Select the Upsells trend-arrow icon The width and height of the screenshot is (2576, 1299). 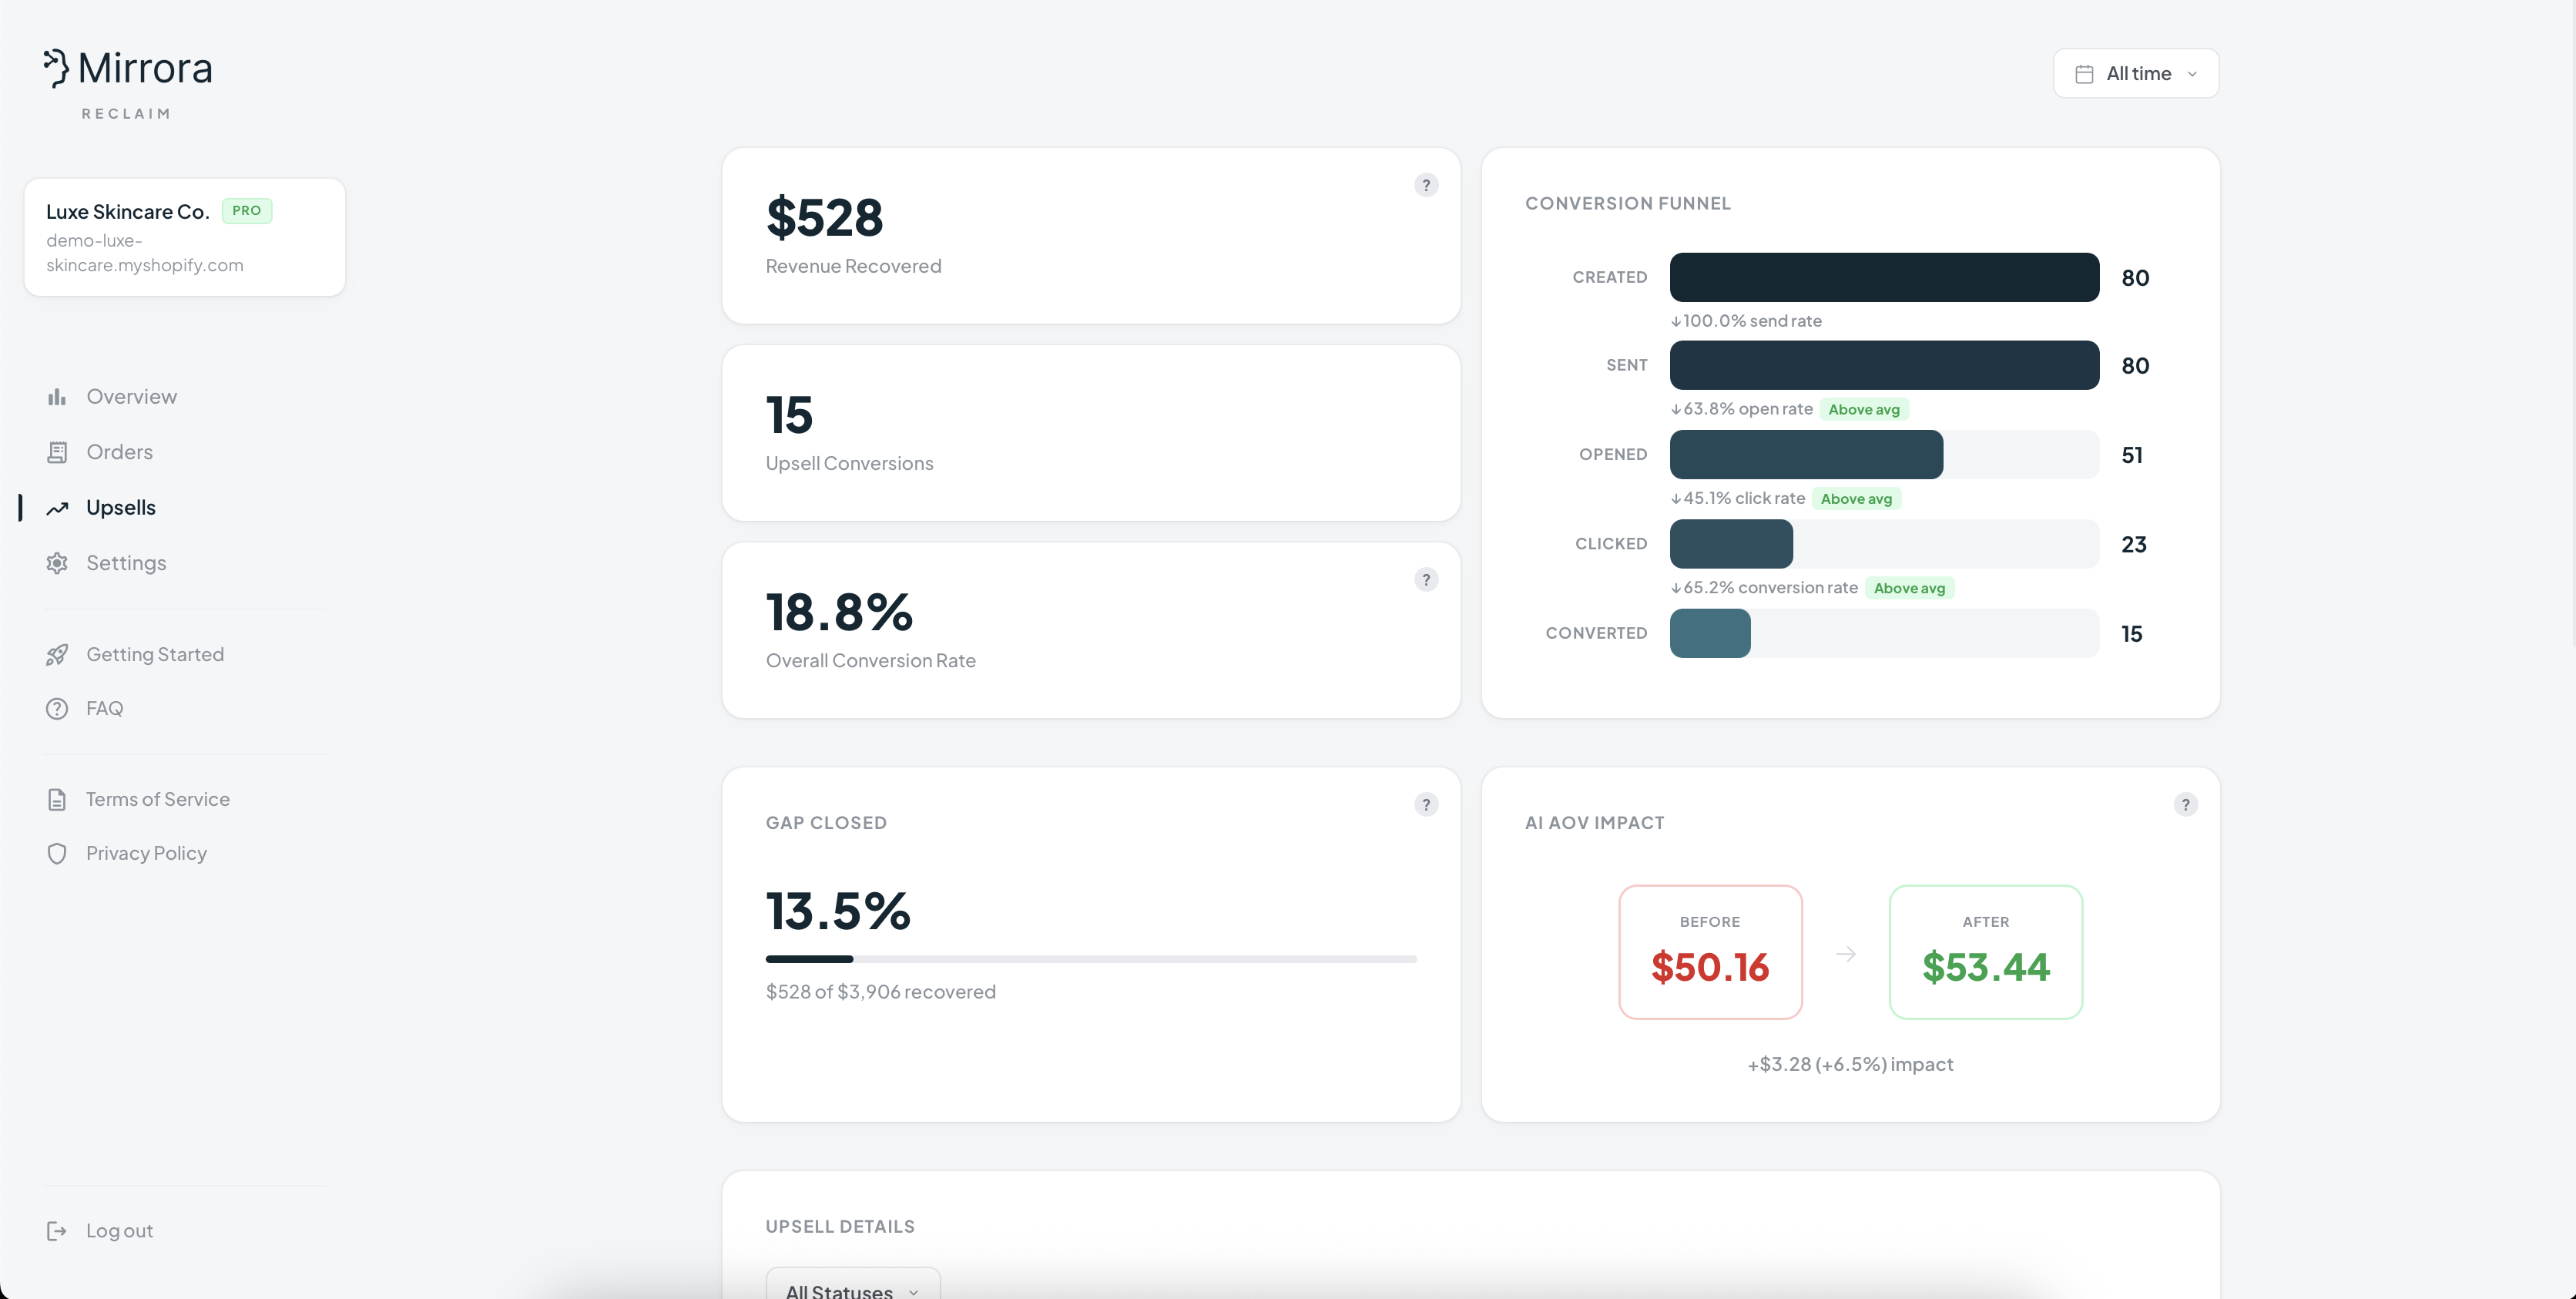coord(57,507)
